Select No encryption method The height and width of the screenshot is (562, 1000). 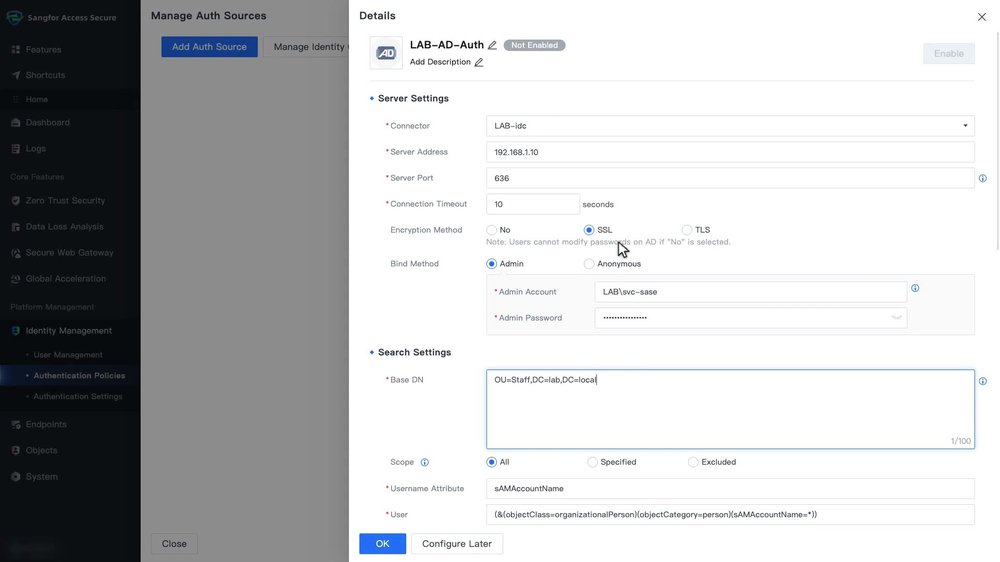point(491,230)
